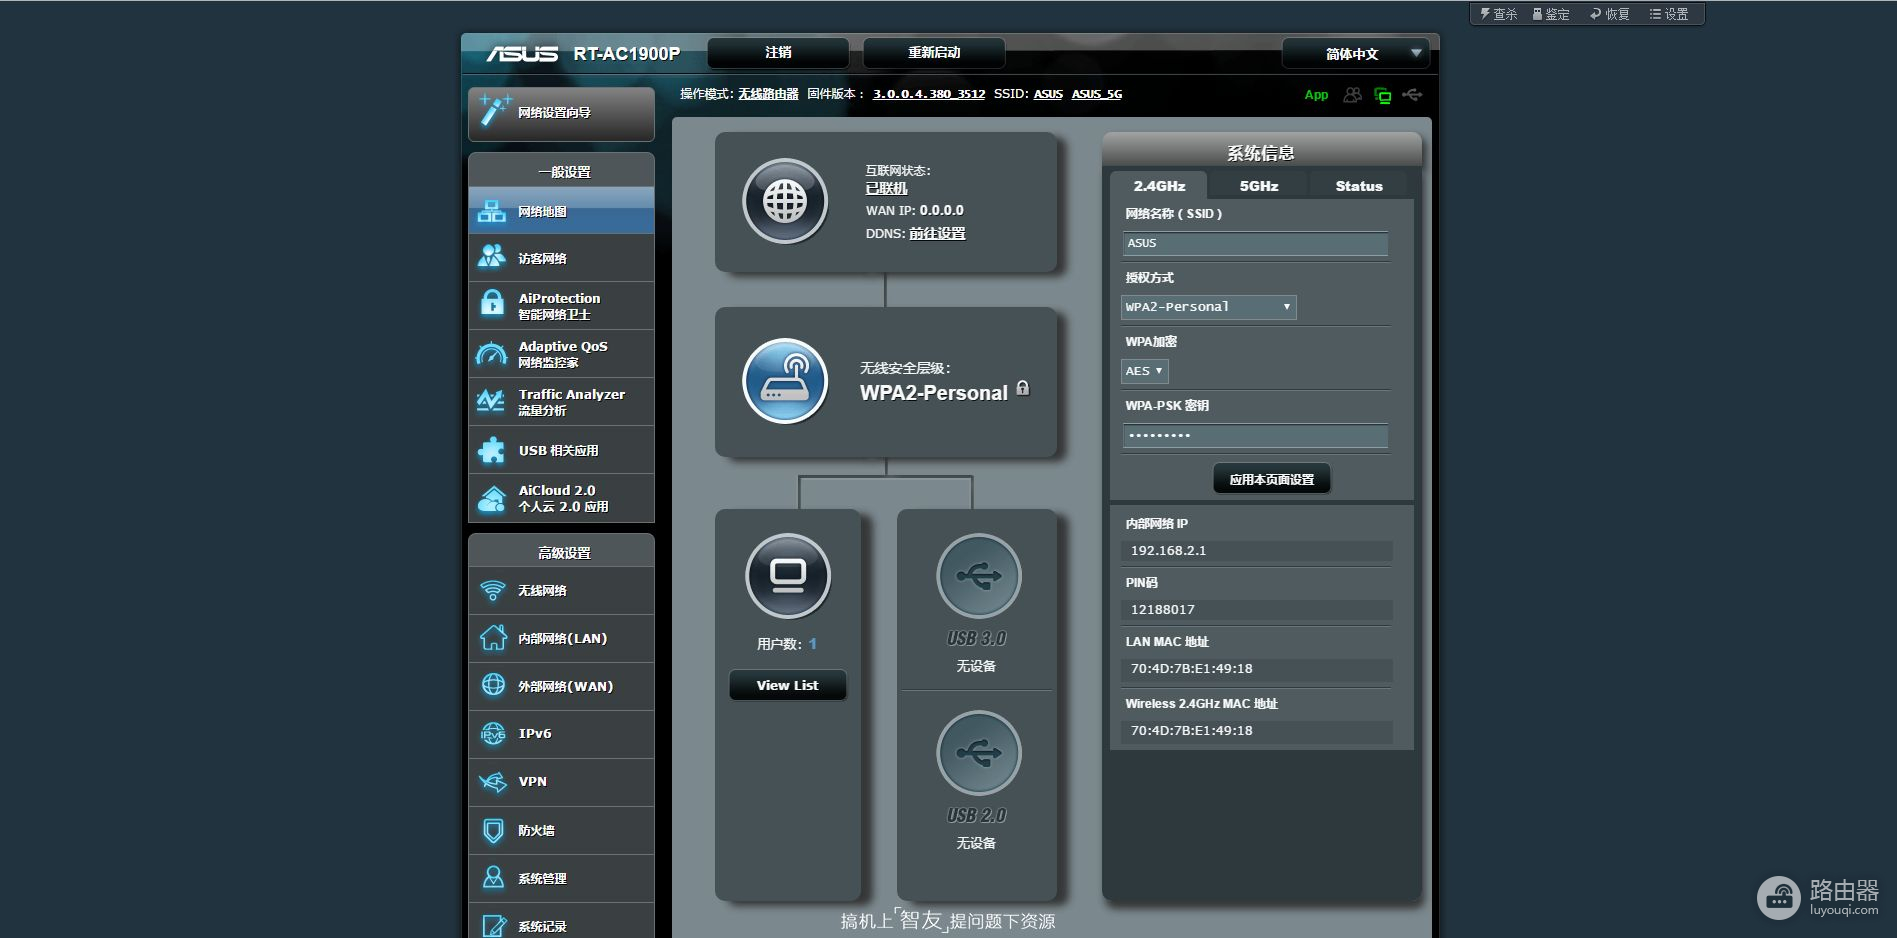Open the DDNS 前往设置 link

[x=937, y=233]
